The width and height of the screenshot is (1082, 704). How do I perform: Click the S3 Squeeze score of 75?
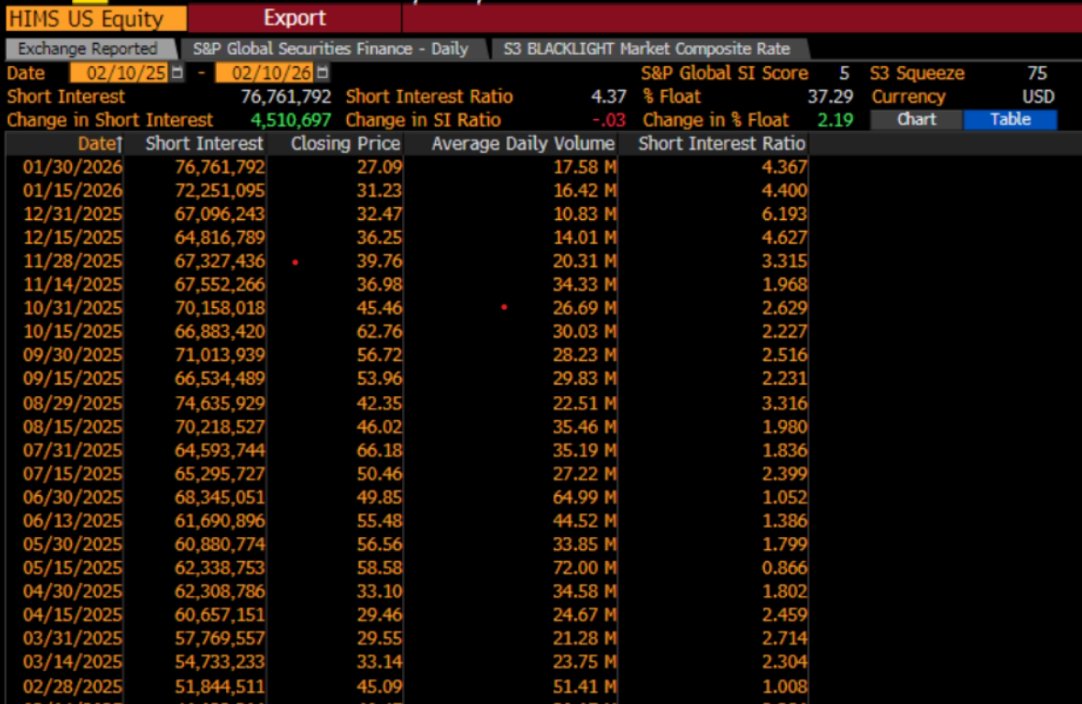click(1037, 73)
